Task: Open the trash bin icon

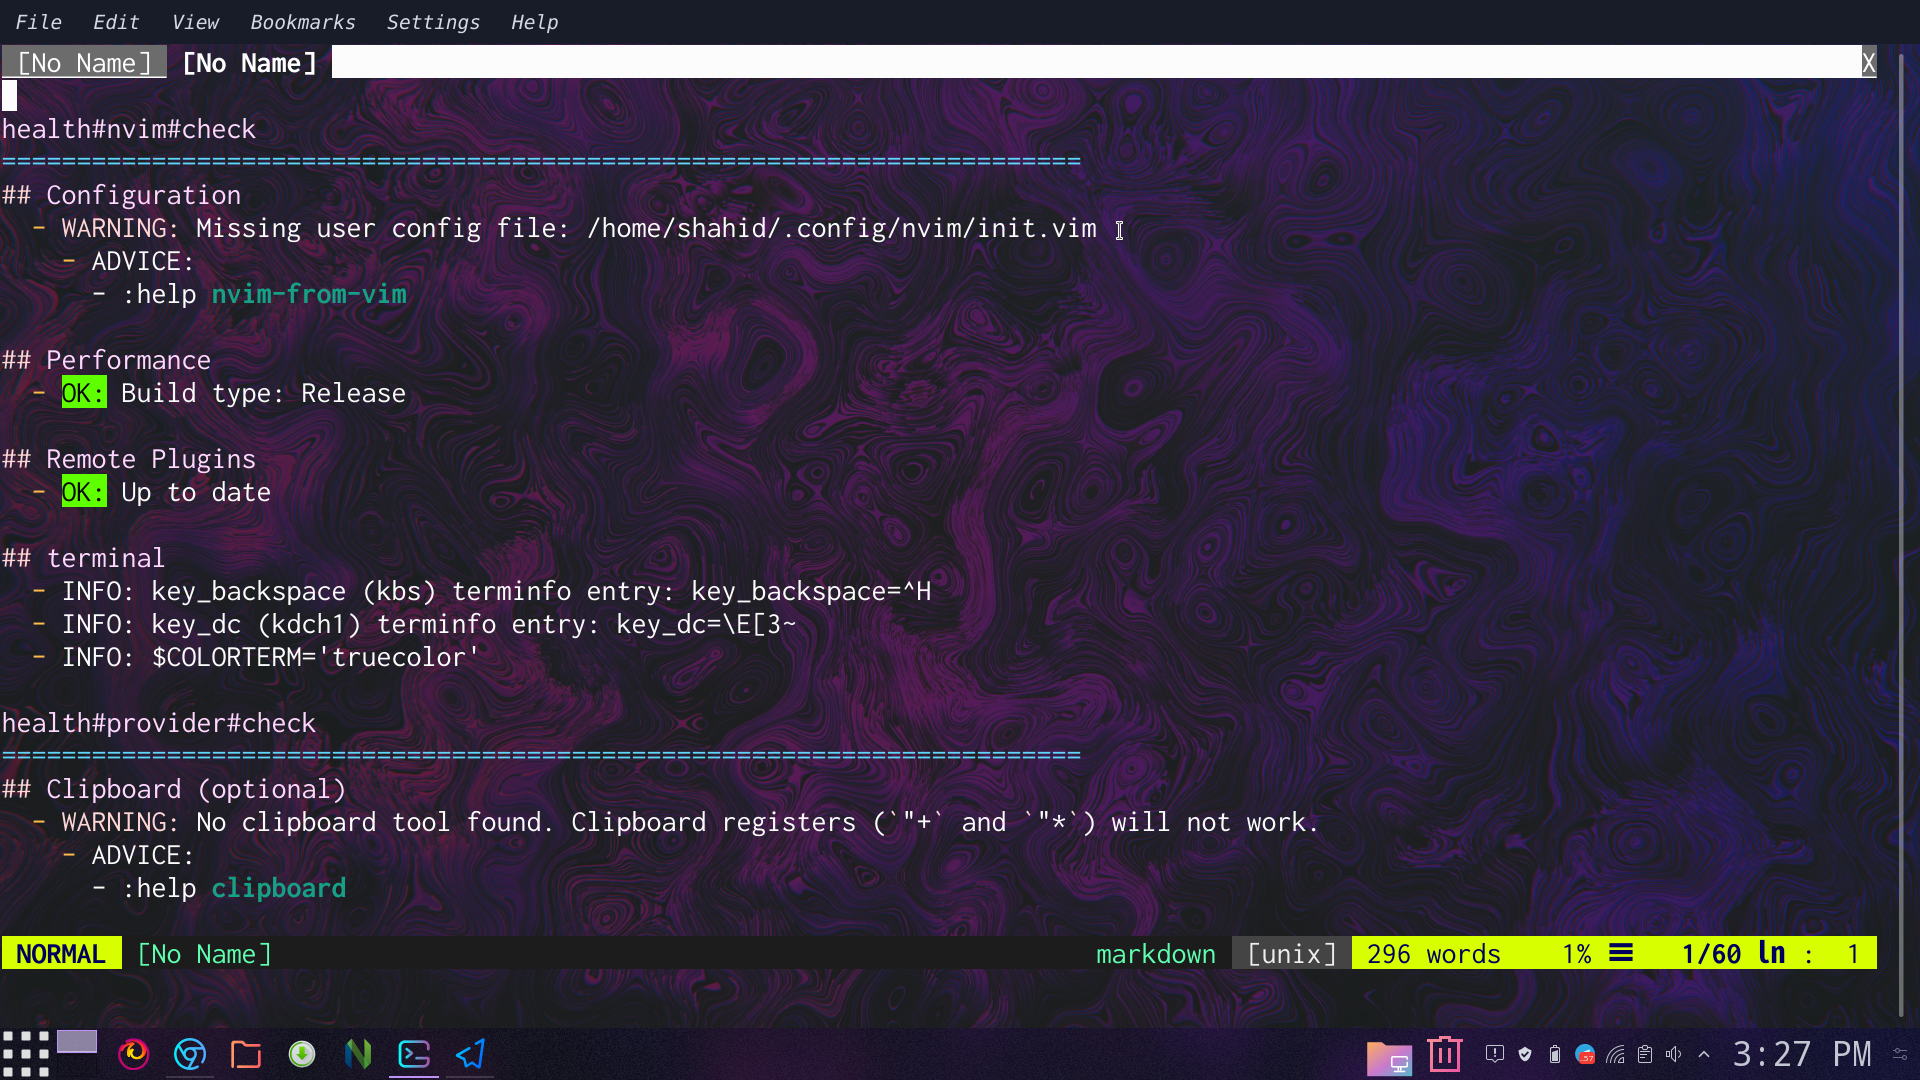Action: pos(1445,1054)
